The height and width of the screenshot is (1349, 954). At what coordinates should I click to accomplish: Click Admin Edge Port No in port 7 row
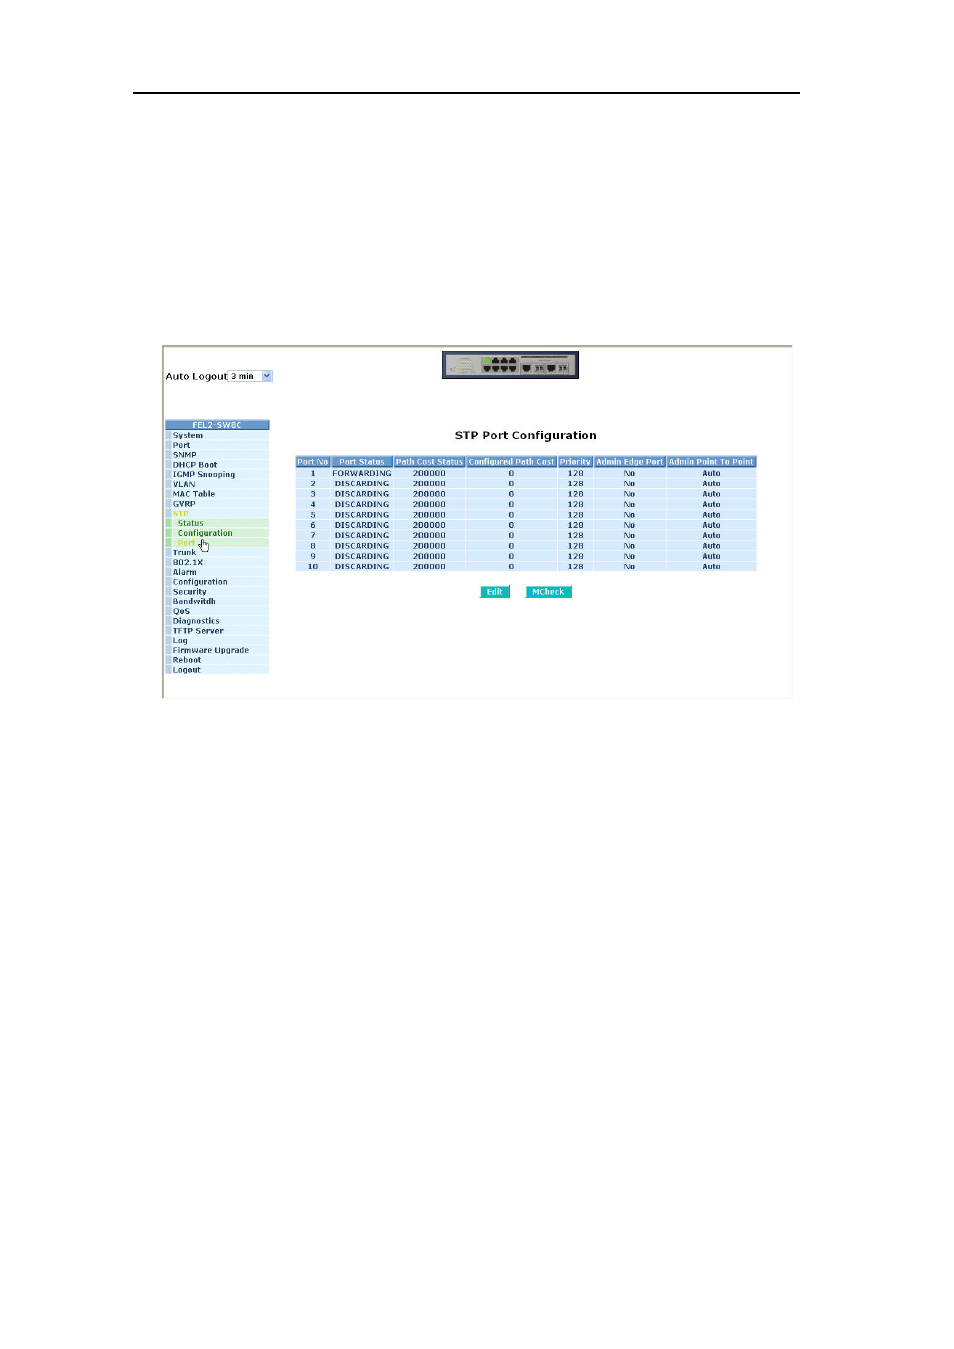point(629,536)
